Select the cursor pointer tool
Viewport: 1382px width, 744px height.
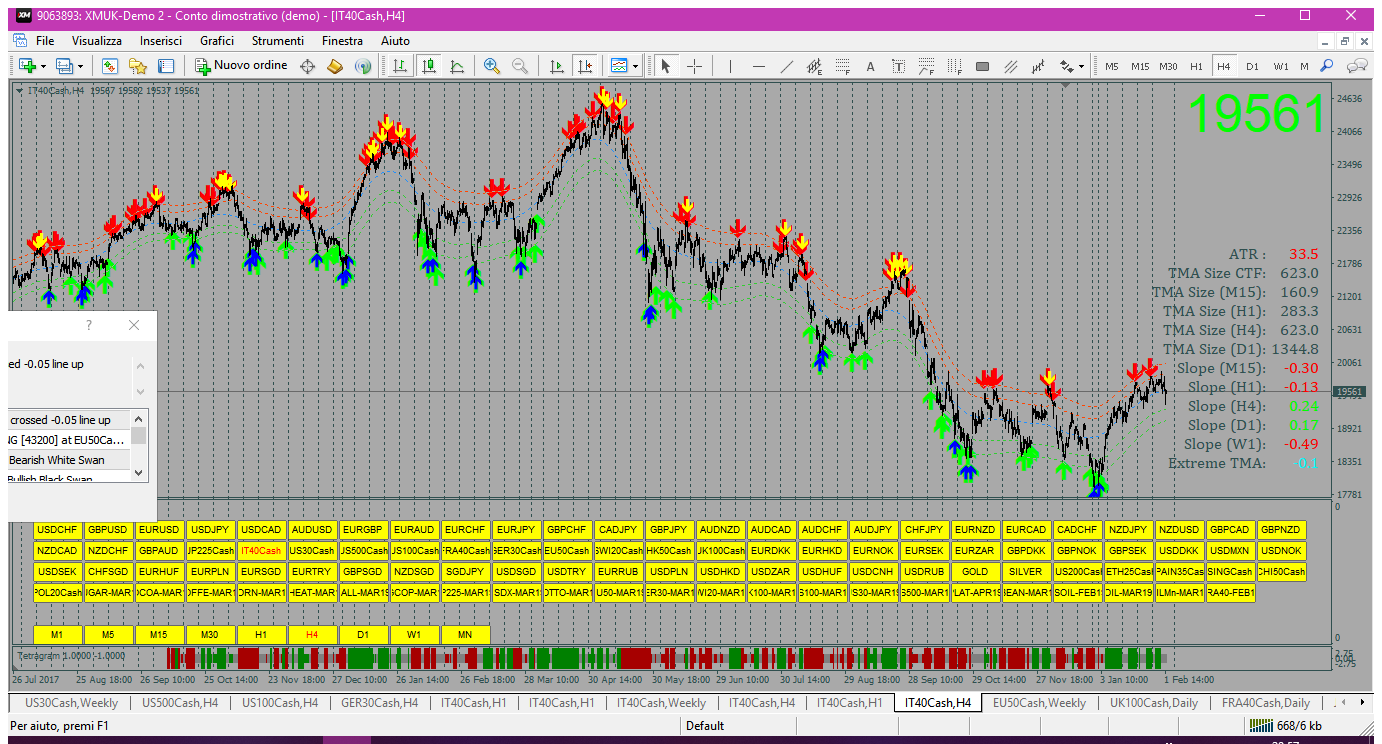[666, 66]
